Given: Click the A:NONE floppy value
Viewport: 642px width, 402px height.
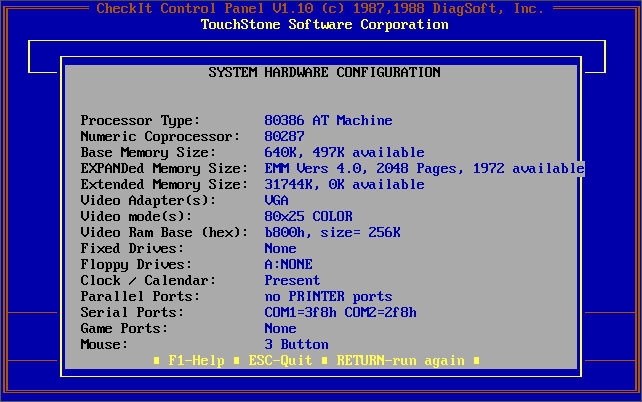Looking at the screenshot, I should click(x=288, y=264).
